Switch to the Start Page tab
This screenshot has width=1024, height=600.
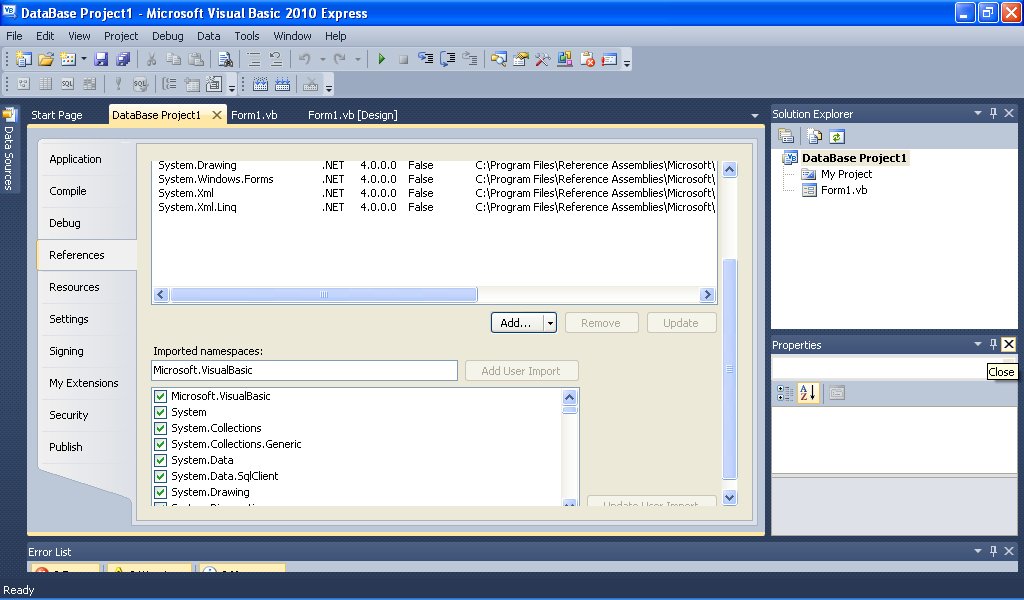pos(57,115)
